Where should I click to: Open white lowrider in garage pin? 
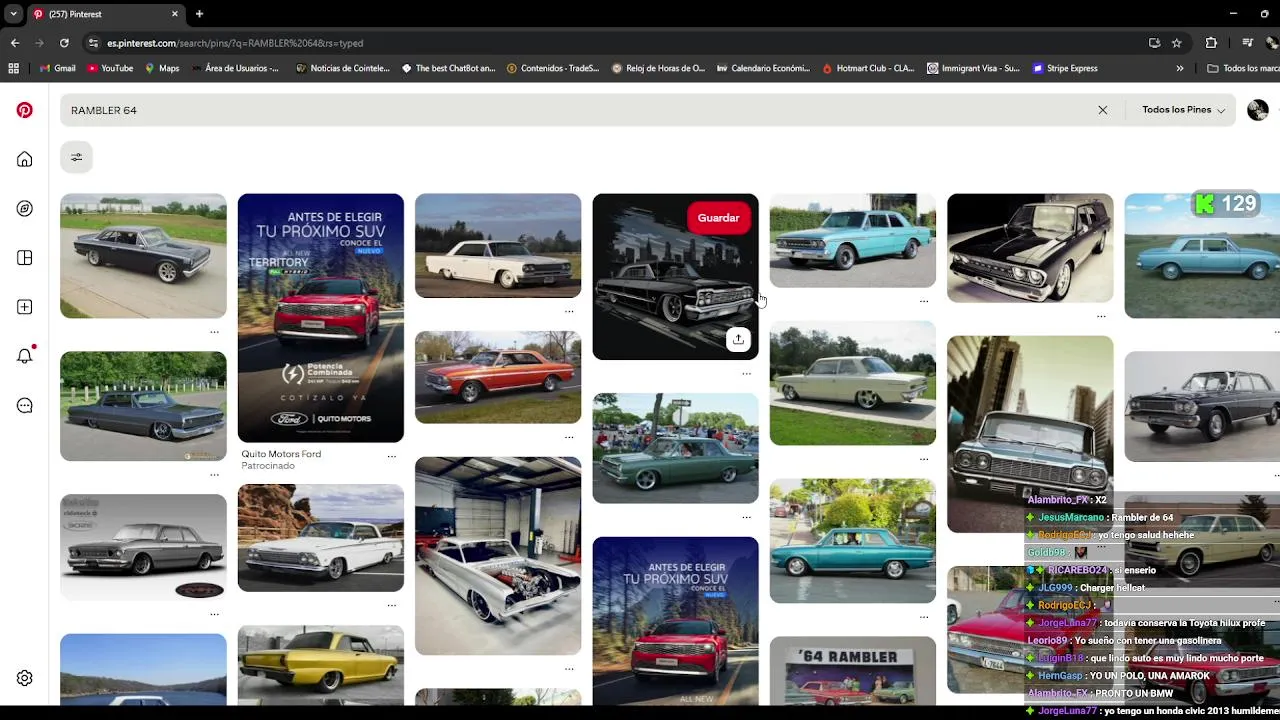point(498,556)
